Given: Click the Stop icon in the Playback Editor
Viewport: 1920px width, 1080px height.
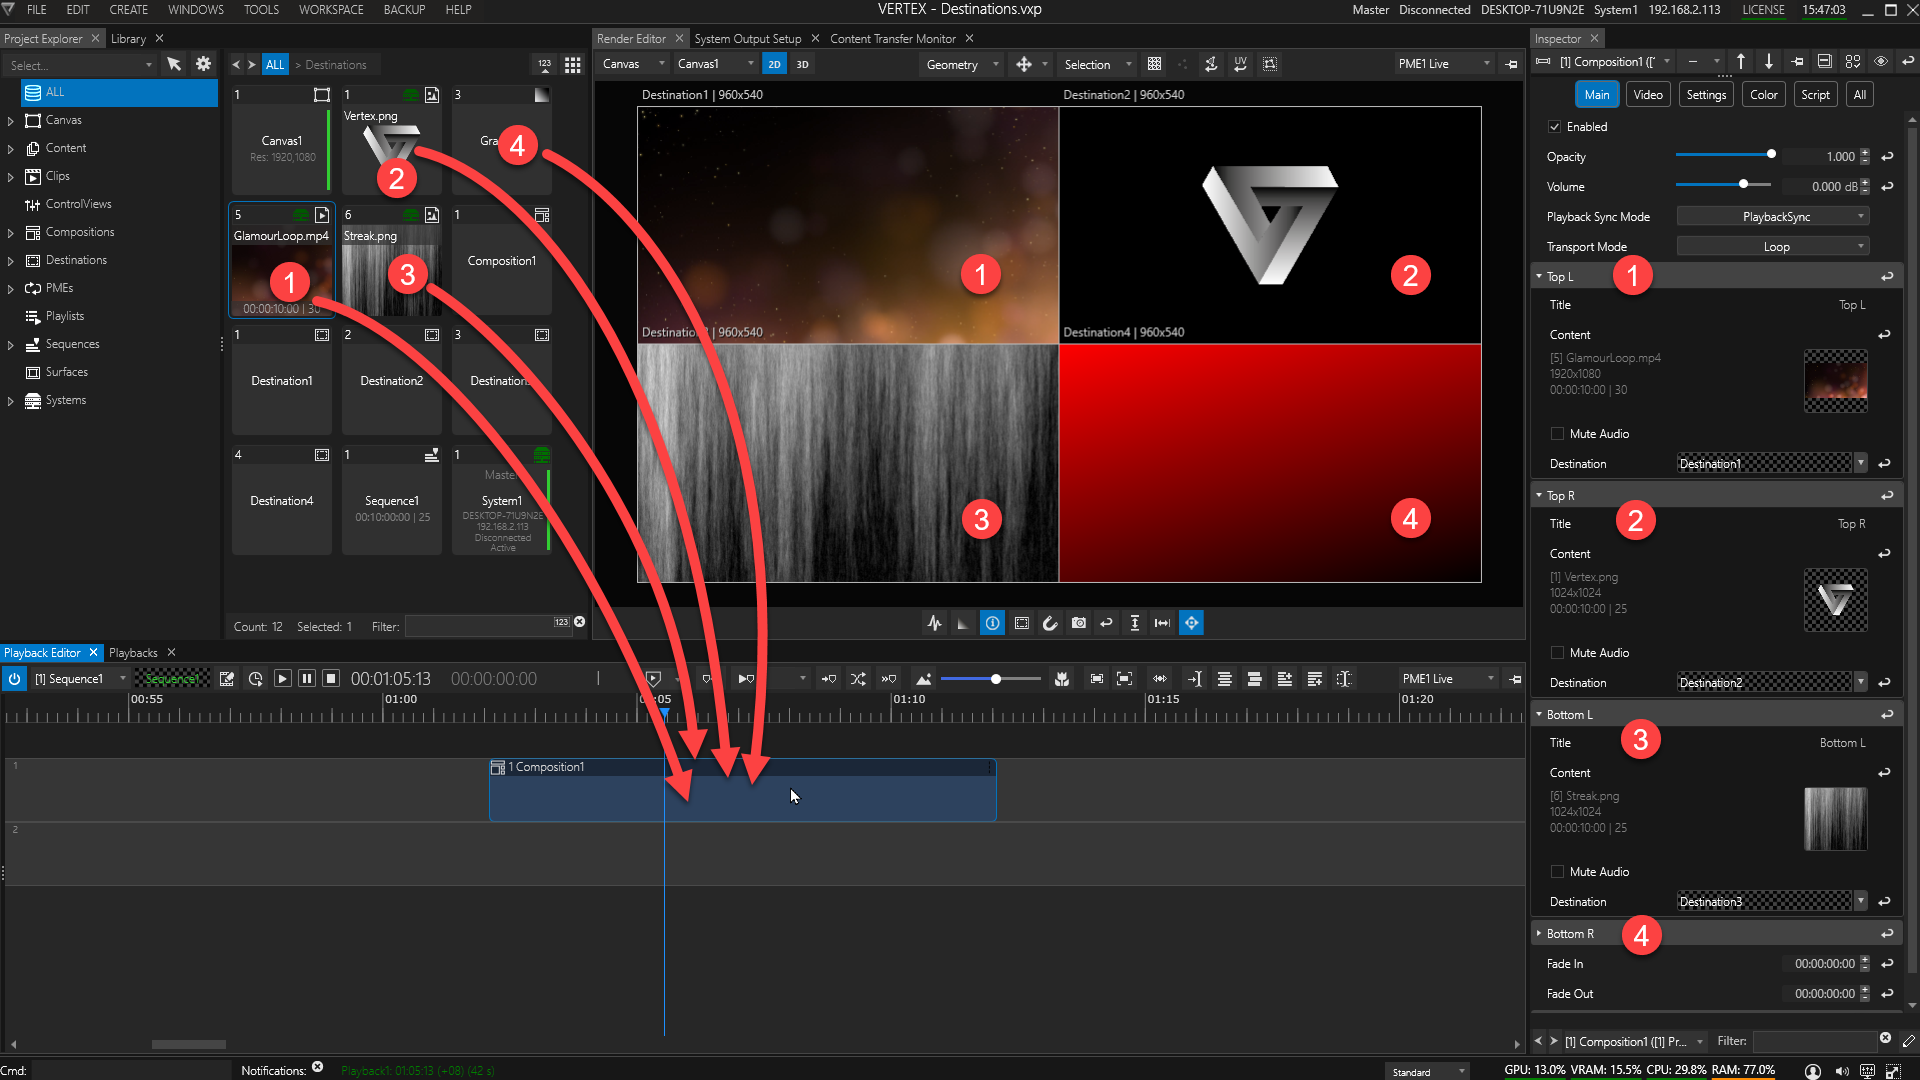Looking at the screenshot, I should pos(331,678).
